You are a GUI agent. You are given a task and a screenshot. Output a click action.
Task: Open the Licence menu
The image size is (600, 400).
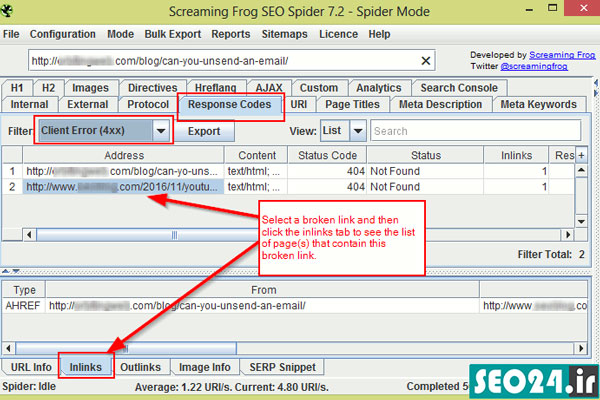click(339, 34)
